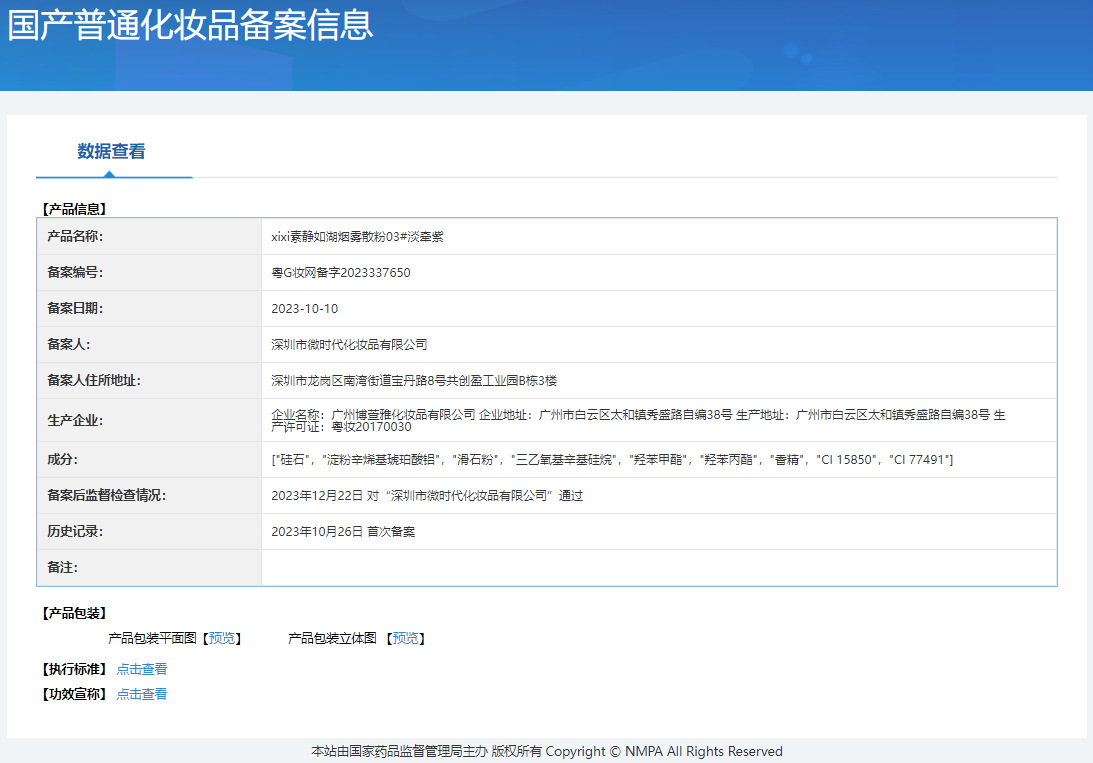The height and width of the screenshot is (763, 1093).
Task: Click the 【产品信息】 section header
Action: pyautogui.click(x=74, y=209)
